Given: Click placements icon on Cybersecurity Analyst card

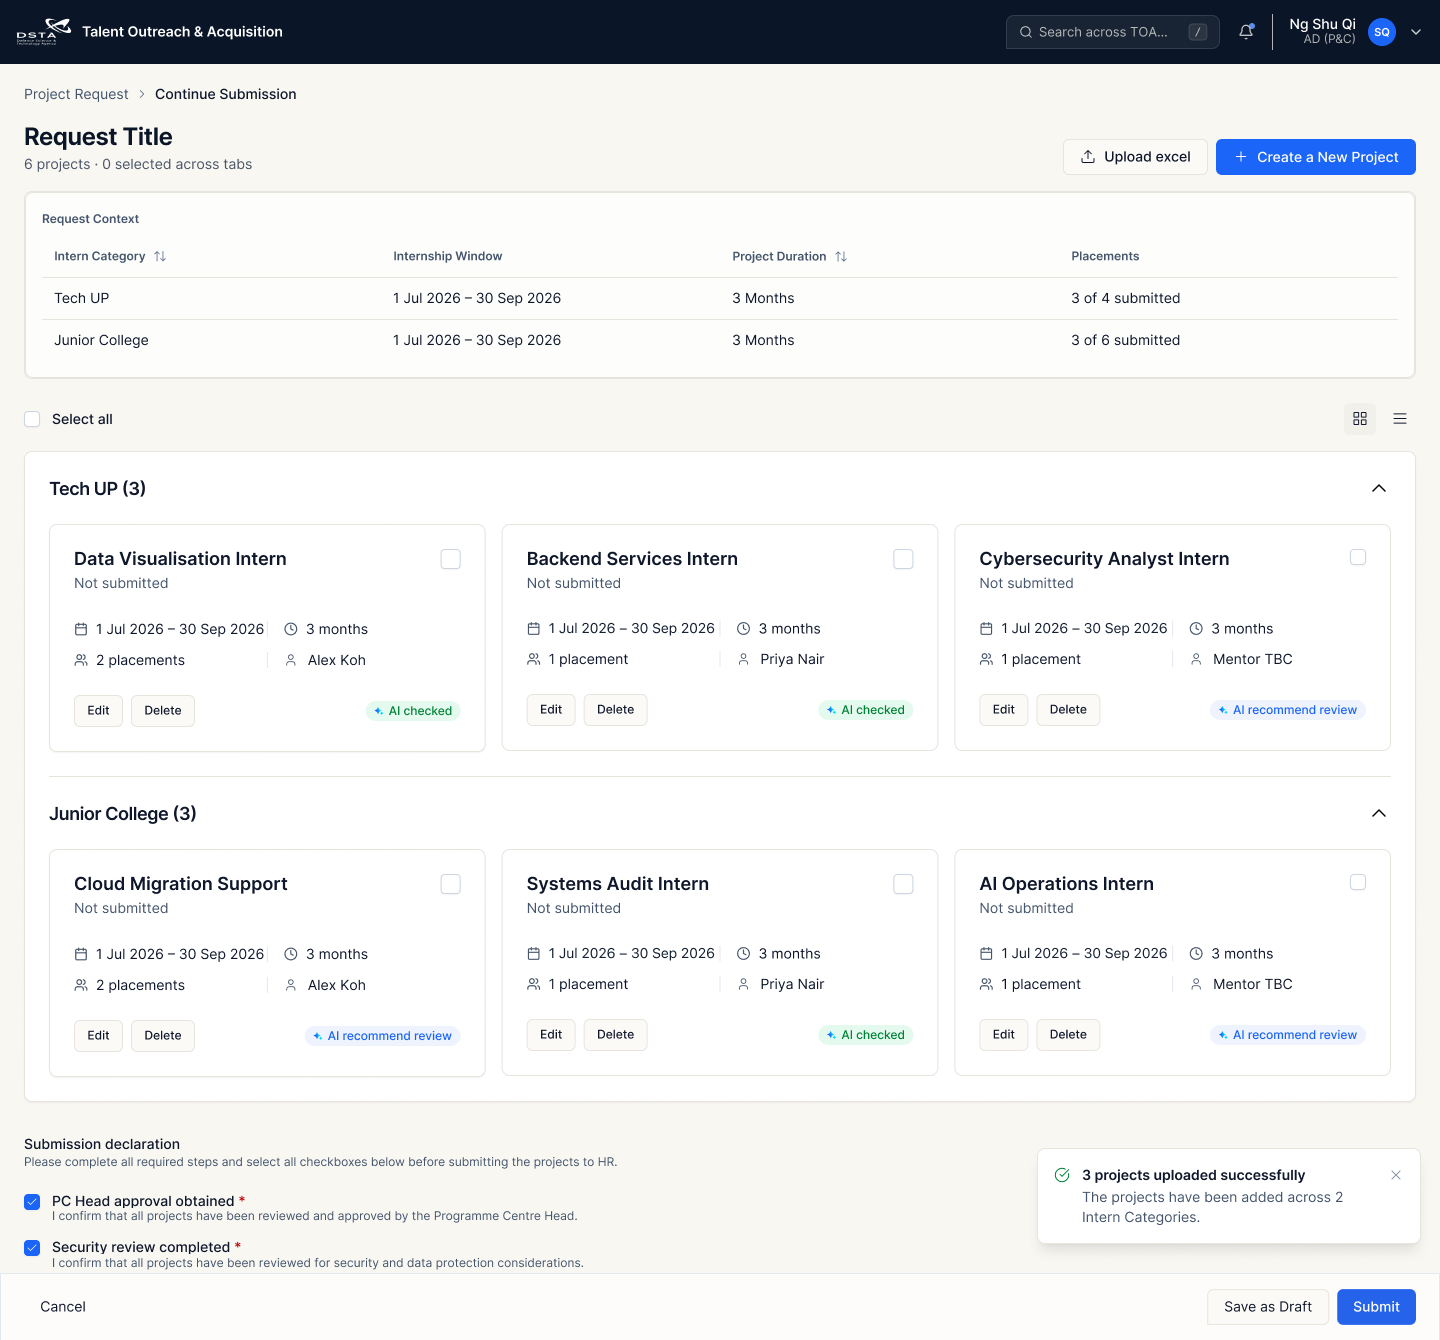Looking at the screenshot, I should click(987, 659).
